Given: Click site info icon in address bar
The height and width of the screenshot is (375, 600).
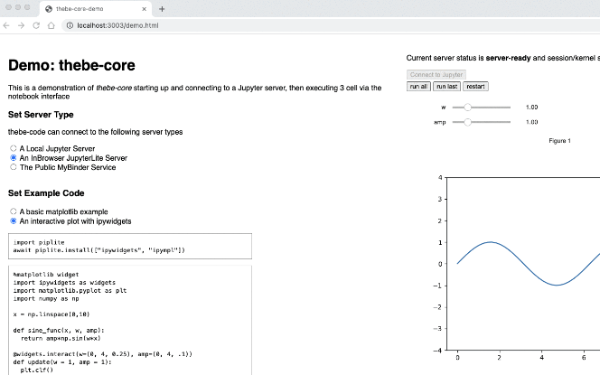Looking at the screenshot, I should coord(70,26).
